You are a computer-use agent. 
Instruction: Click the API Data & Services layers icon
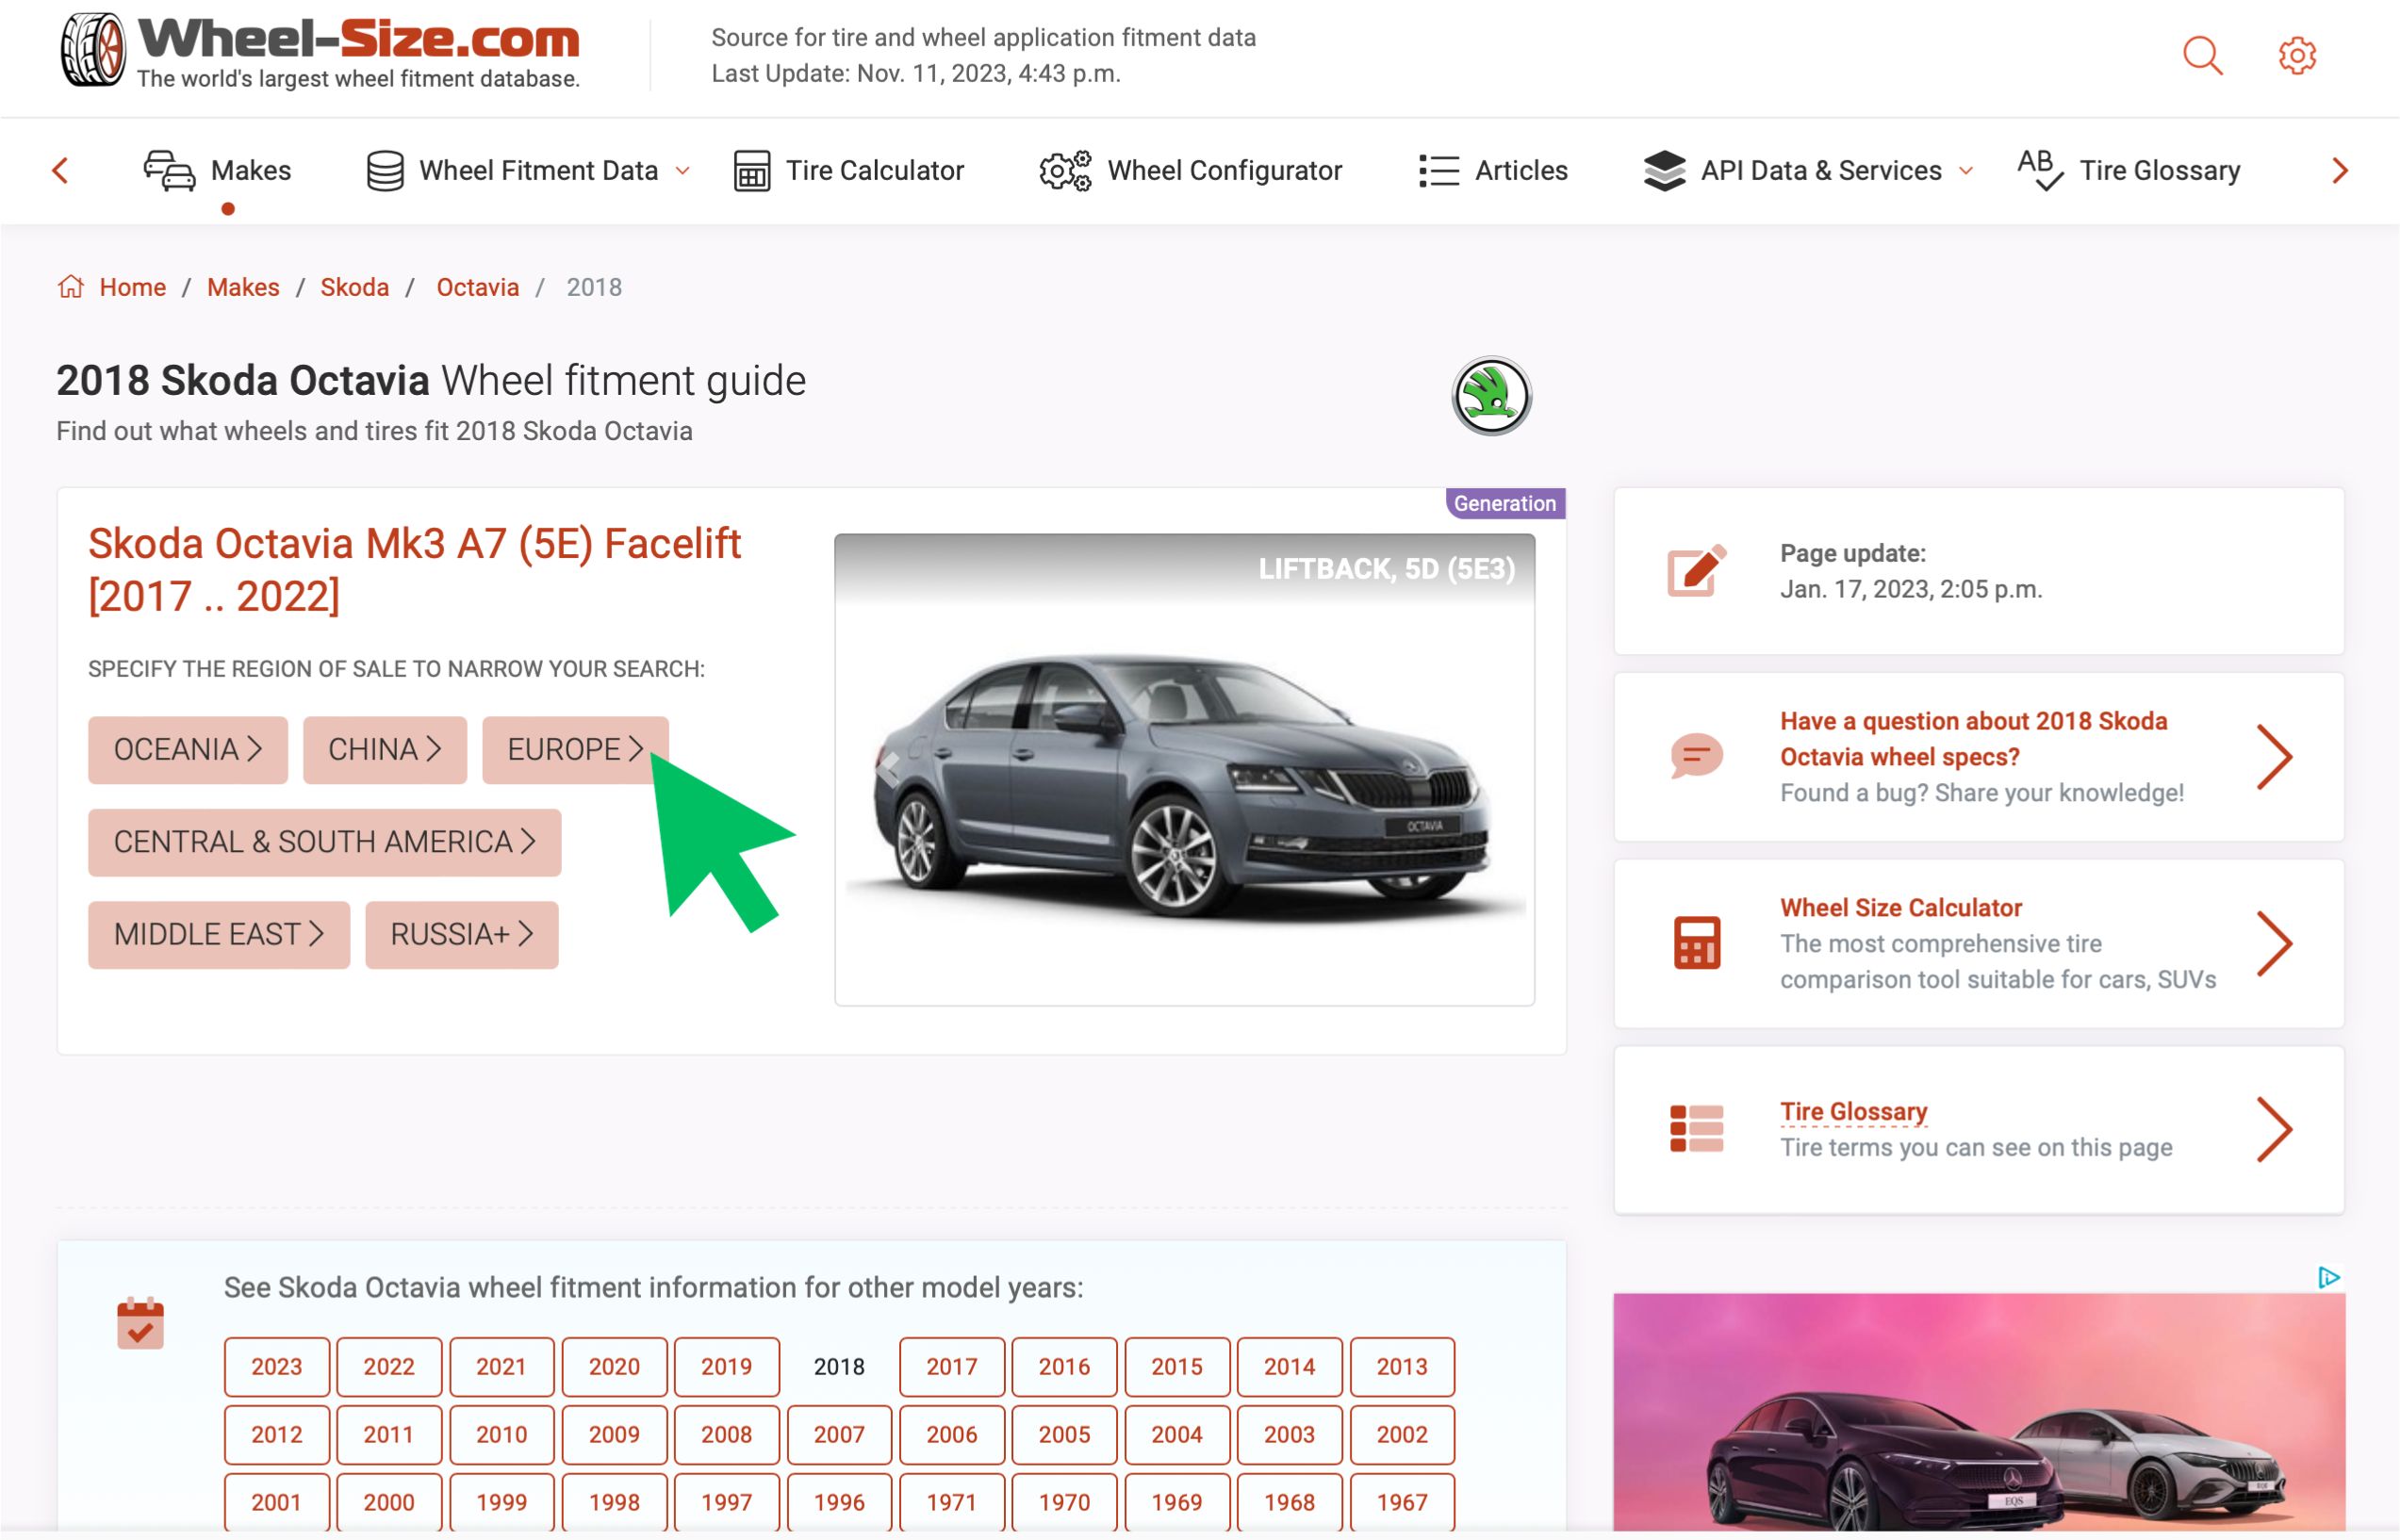tap(1664, 171)
